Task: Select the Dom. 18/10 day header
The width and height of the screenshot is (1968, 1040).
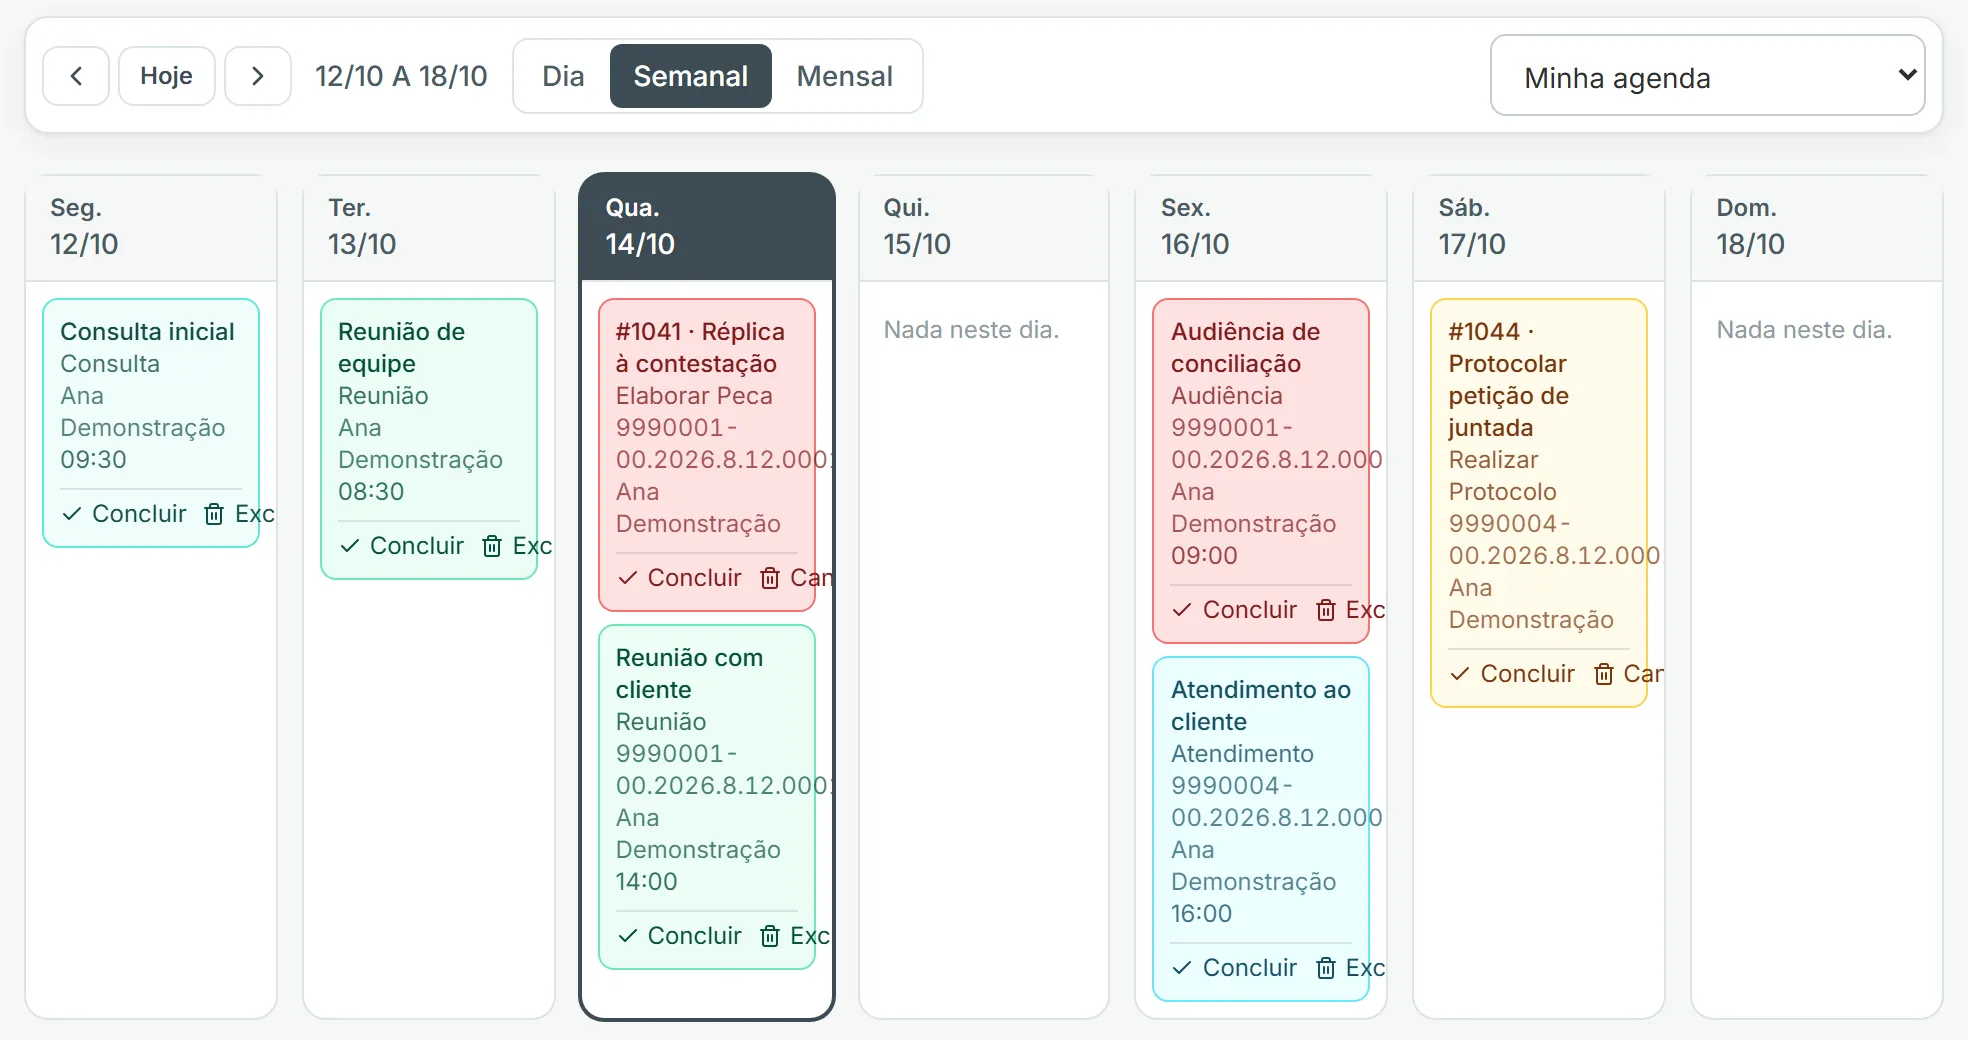Action: (x=1817, y=227)
